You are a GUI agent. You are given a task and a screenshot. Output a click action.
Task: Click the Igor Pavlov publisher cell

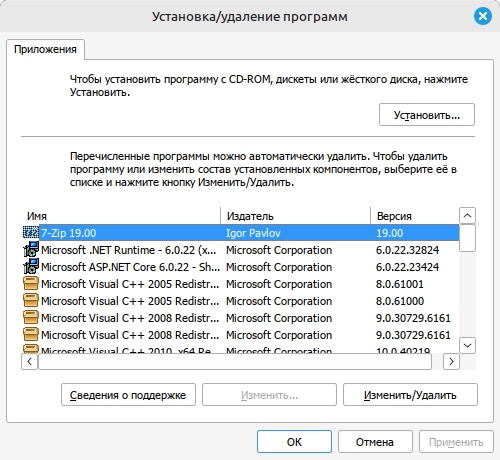[253, 233]
